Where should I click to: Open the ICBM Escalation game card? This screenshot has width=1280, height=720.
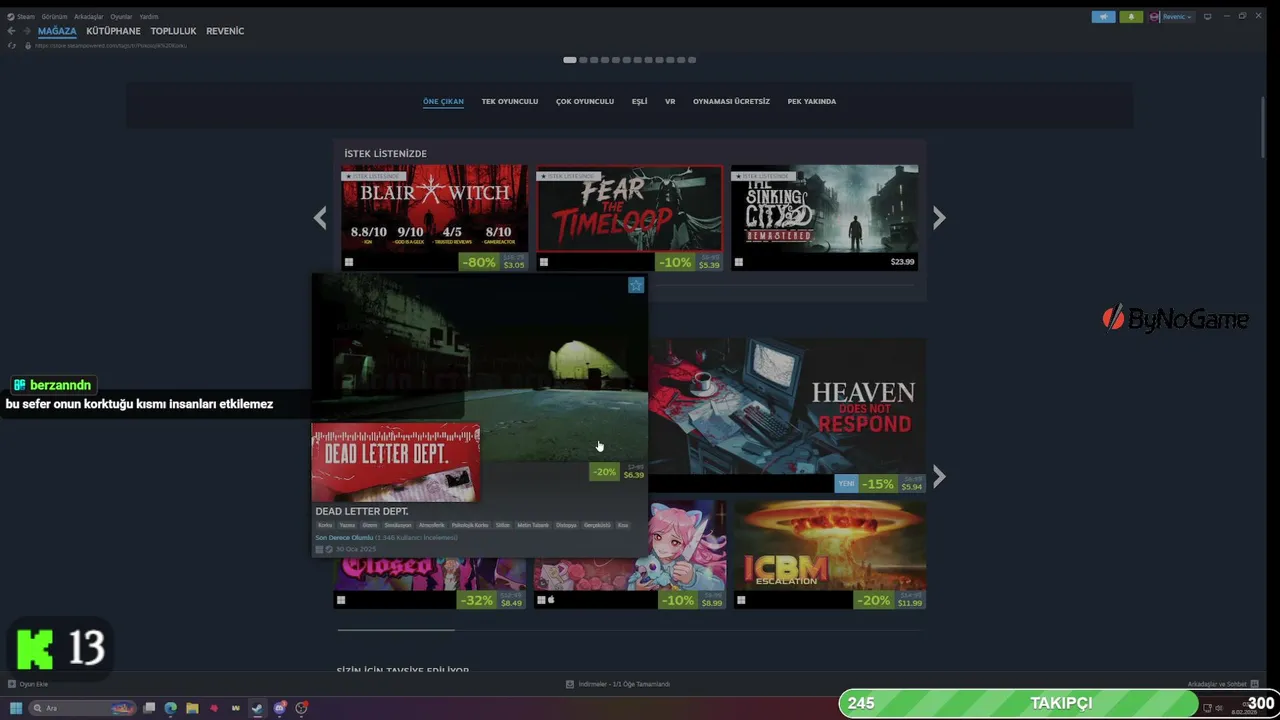830,554
